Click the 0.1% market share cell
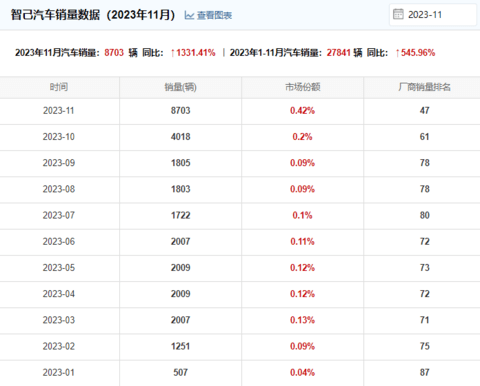The image size is (480, 386). click(x=302, y=215)
